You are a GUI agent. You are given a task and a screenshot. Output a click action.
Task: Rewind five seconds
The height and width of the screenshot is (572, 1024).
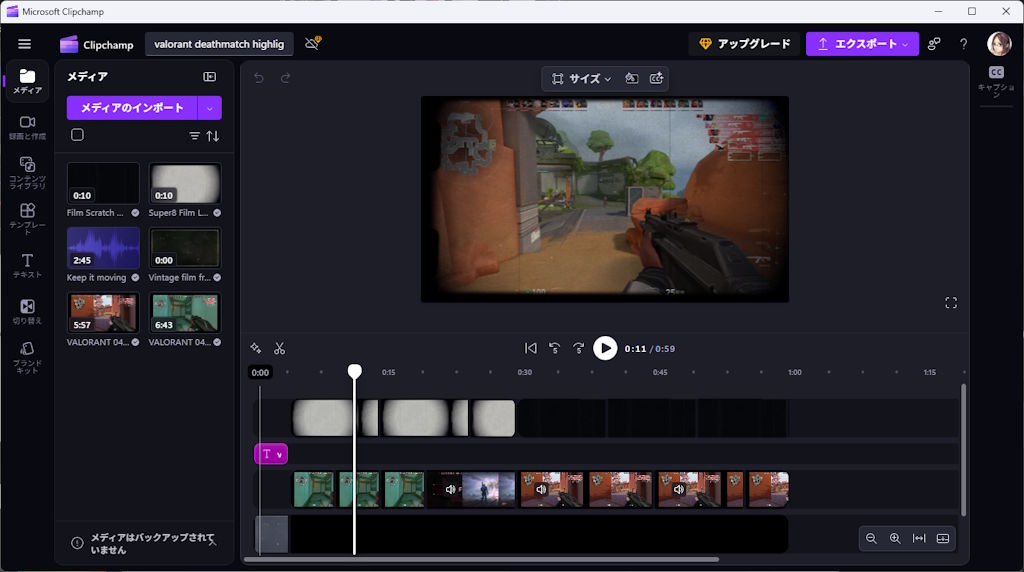pyautogui.click(x=554, y=348)
